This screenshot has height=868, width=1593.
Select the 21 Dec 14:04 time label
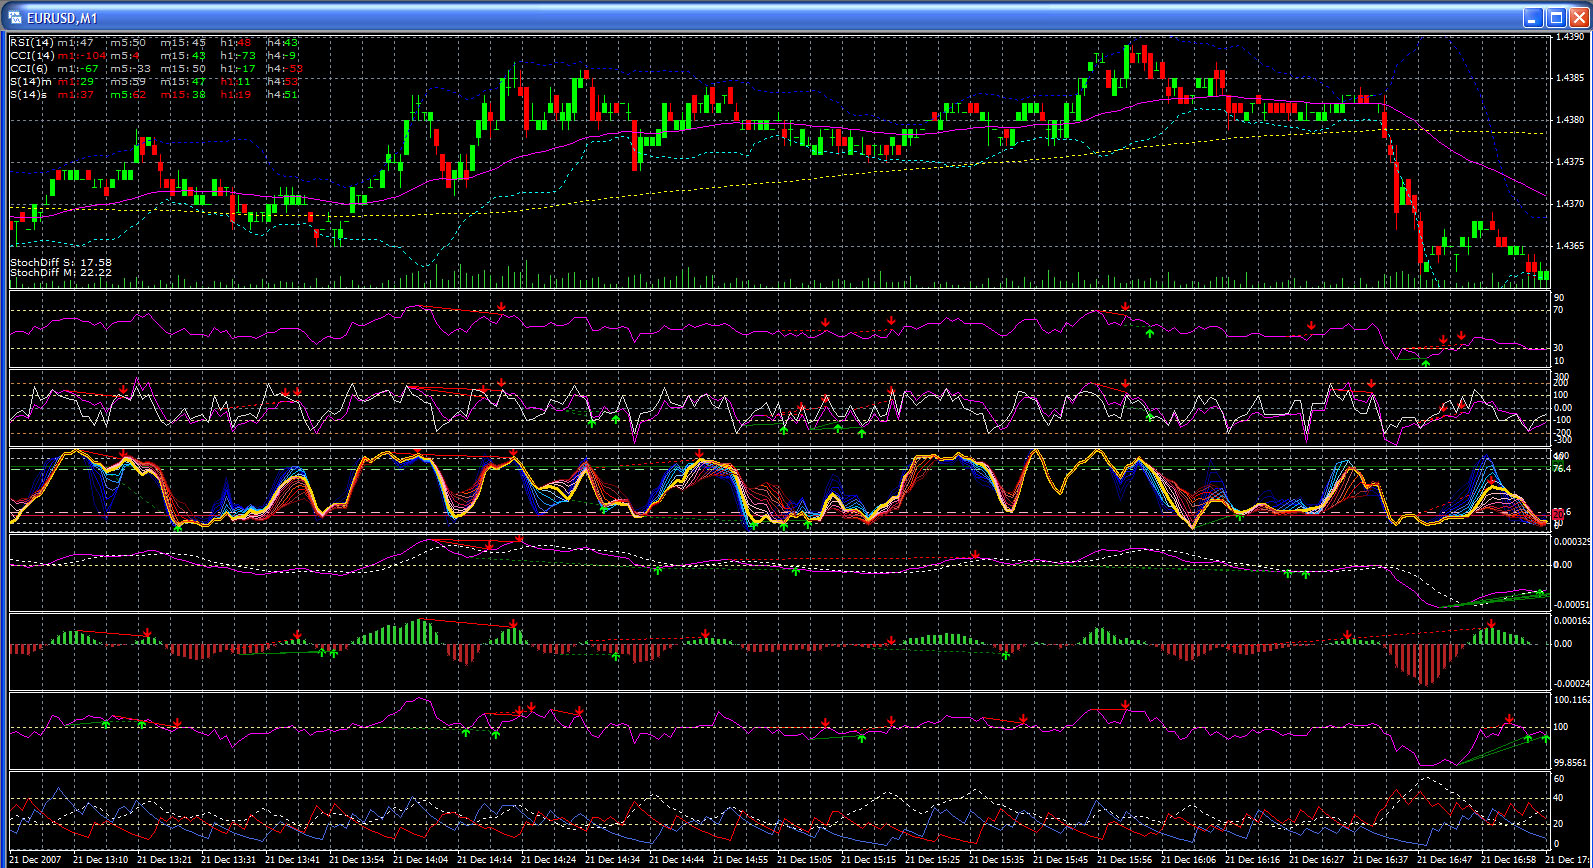pos(421,860)
